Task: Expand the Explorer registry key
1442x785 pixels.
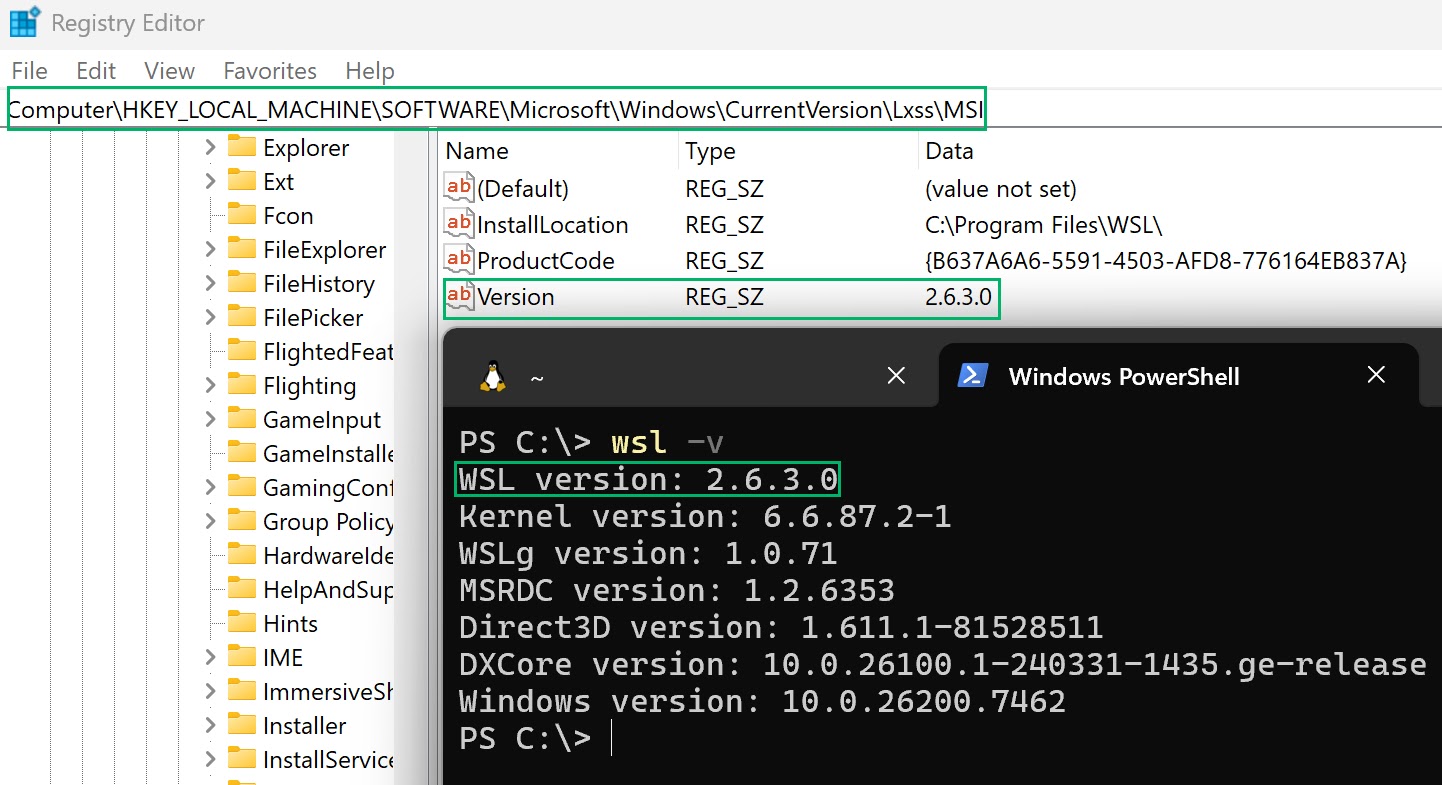Action: coord(210,148)
